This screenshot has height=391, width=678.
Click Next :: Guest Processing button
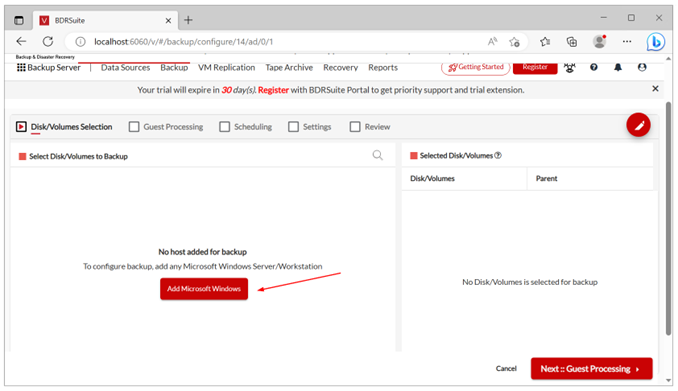point(592,369)
